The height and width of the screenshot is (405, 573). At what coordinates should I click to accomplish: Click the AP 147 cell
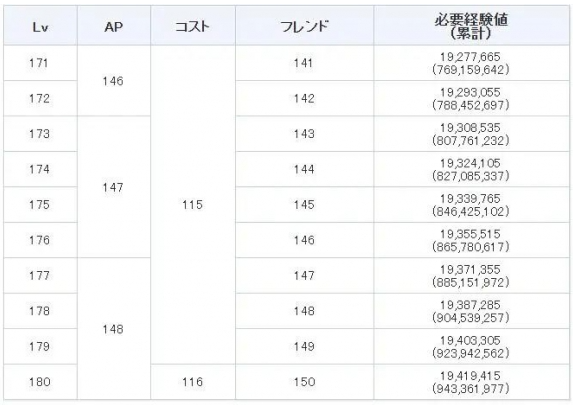click(114, 187)
